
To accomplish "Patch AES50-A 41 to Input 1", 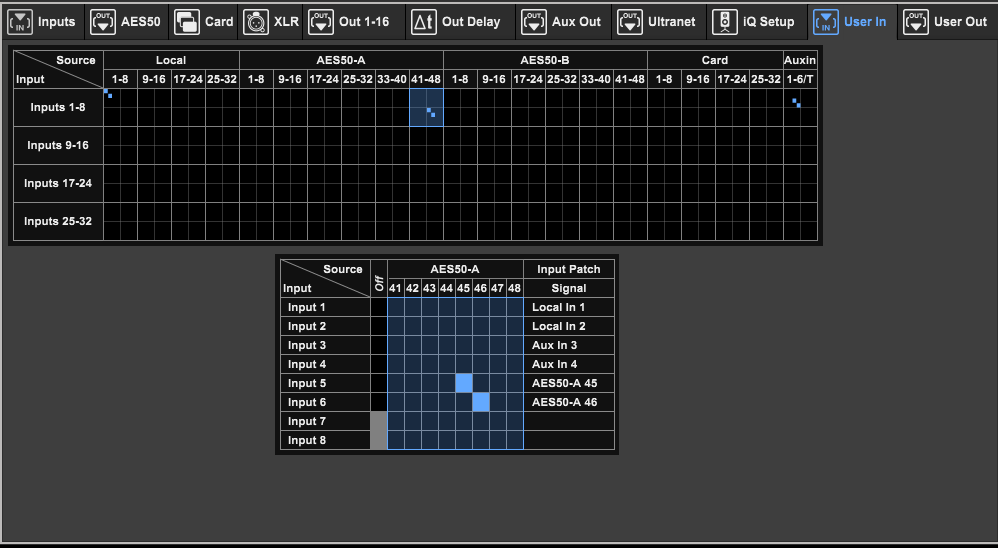I will pos(396,307).
